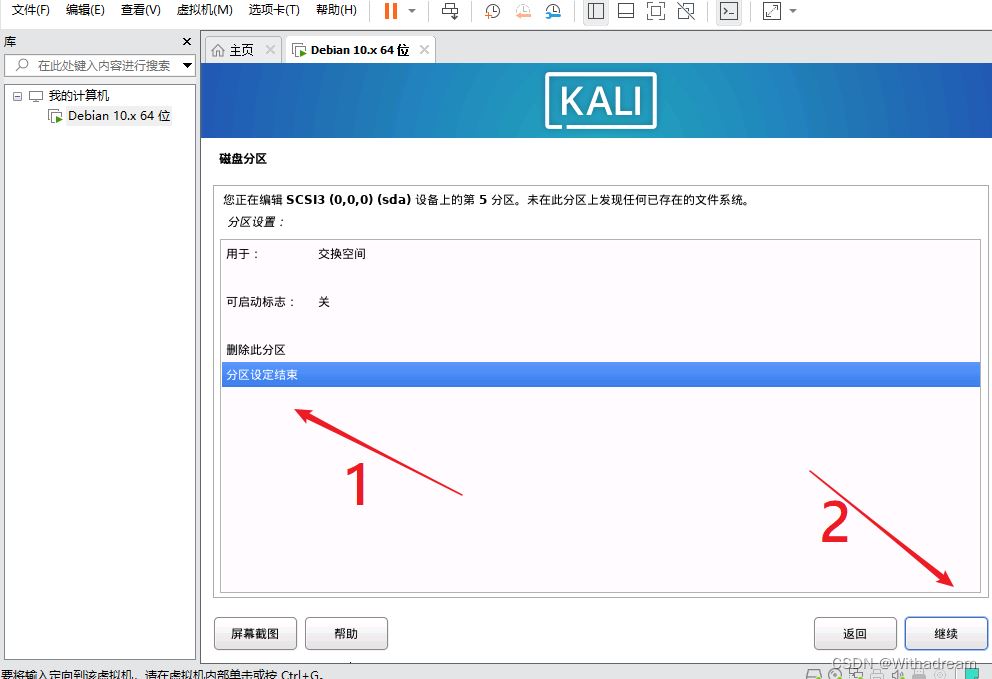Toggle the thumbnail bar view icon

pyautogui.click(x=626, y=11)
